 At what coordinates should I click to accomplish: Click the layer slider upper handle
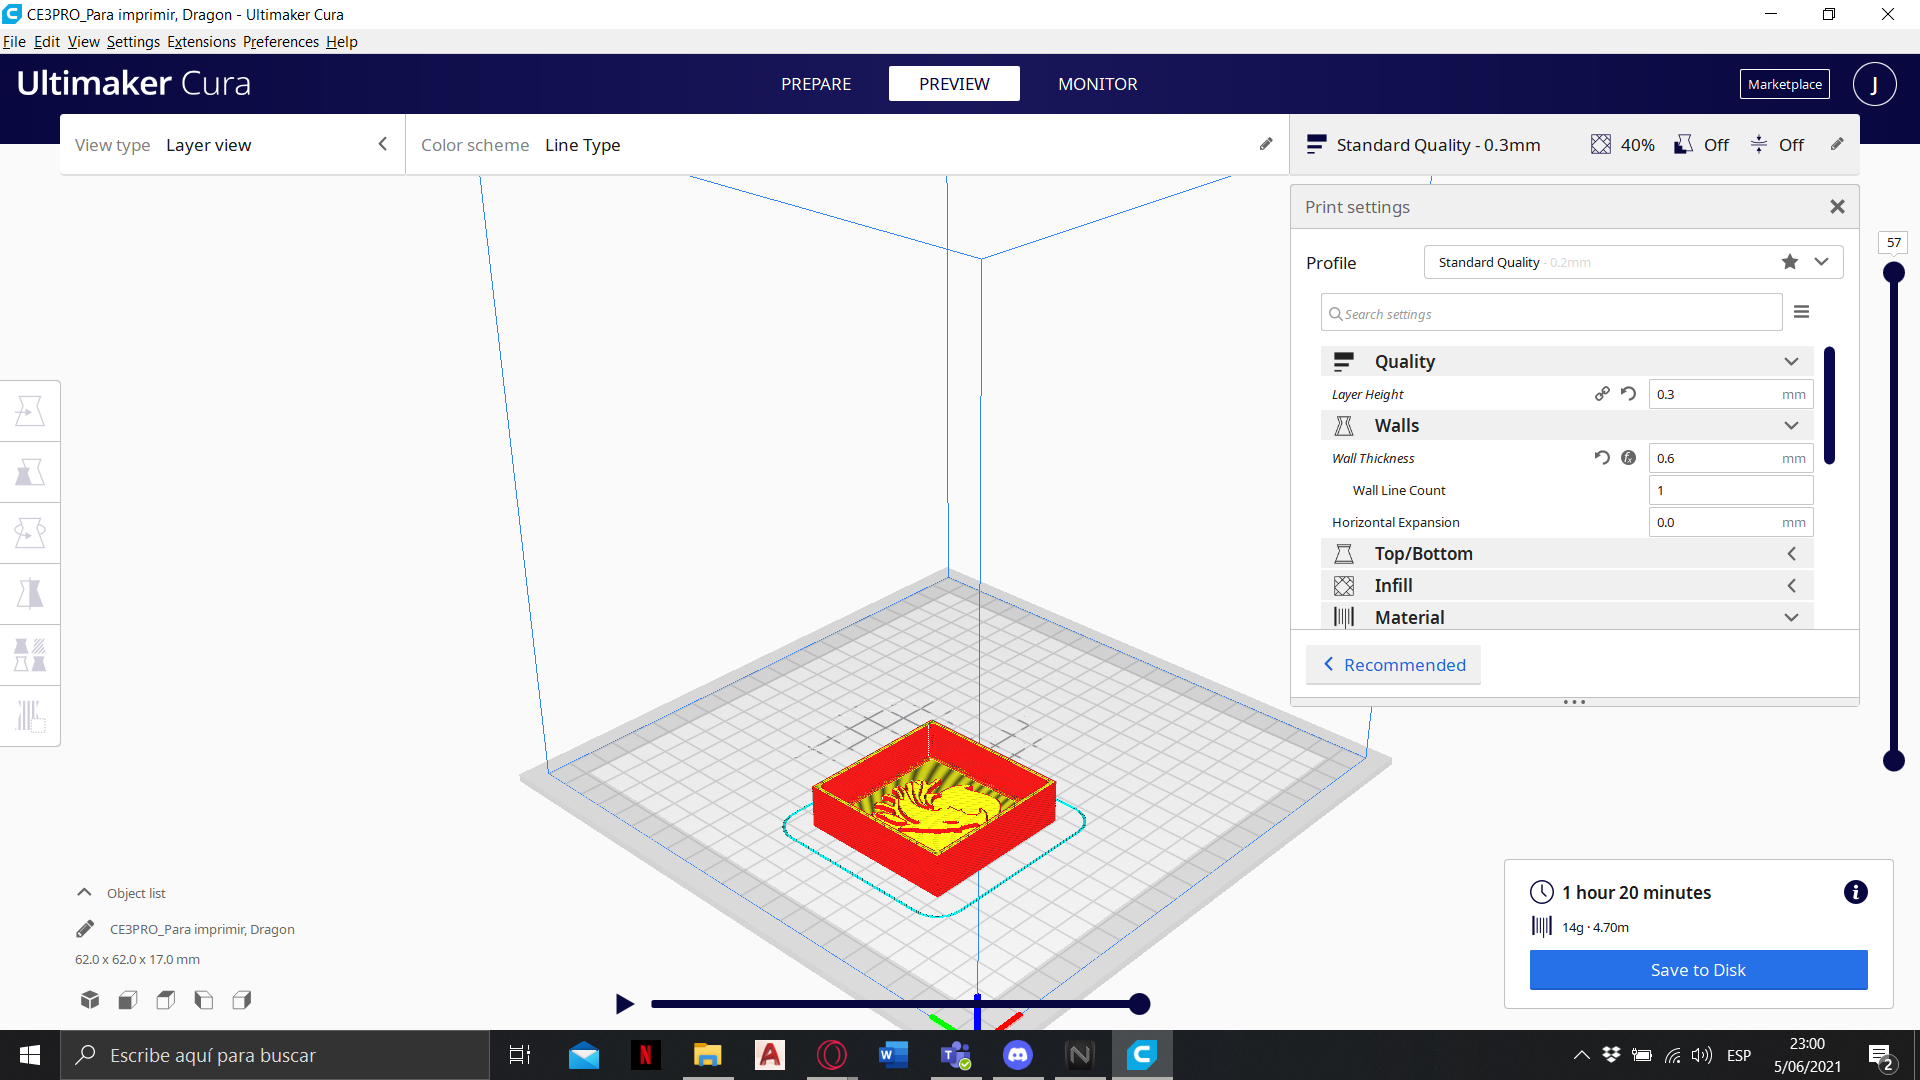pyautogui.click(x=1893, y=272)
